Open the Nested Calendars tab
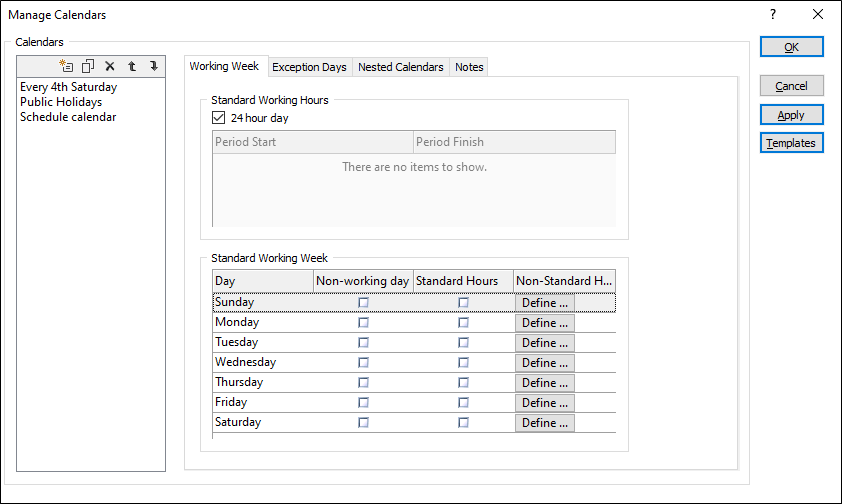 tap(400, 67)
